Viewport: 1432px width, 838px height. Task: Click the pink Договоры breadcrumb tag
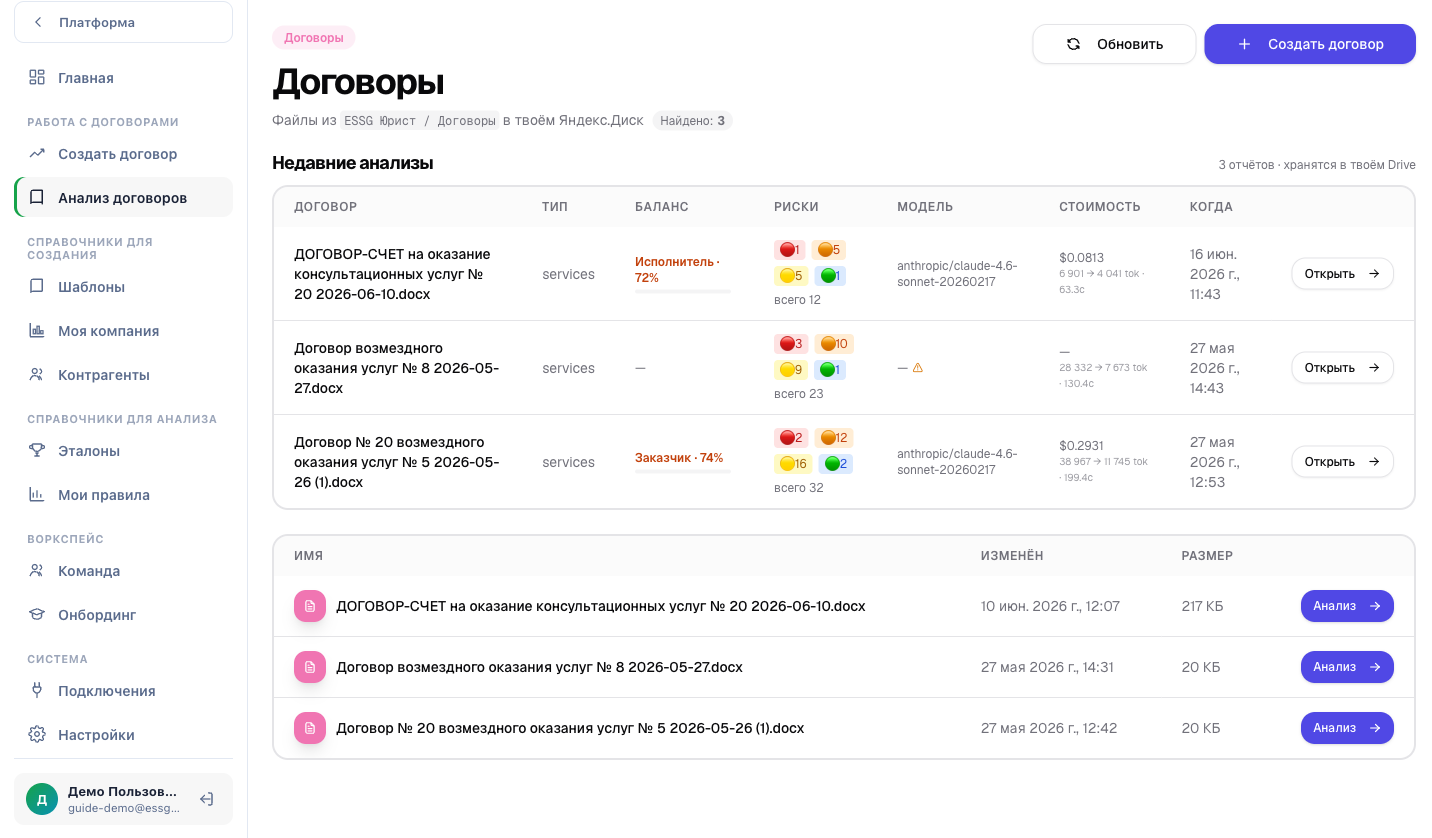point(314,38)
